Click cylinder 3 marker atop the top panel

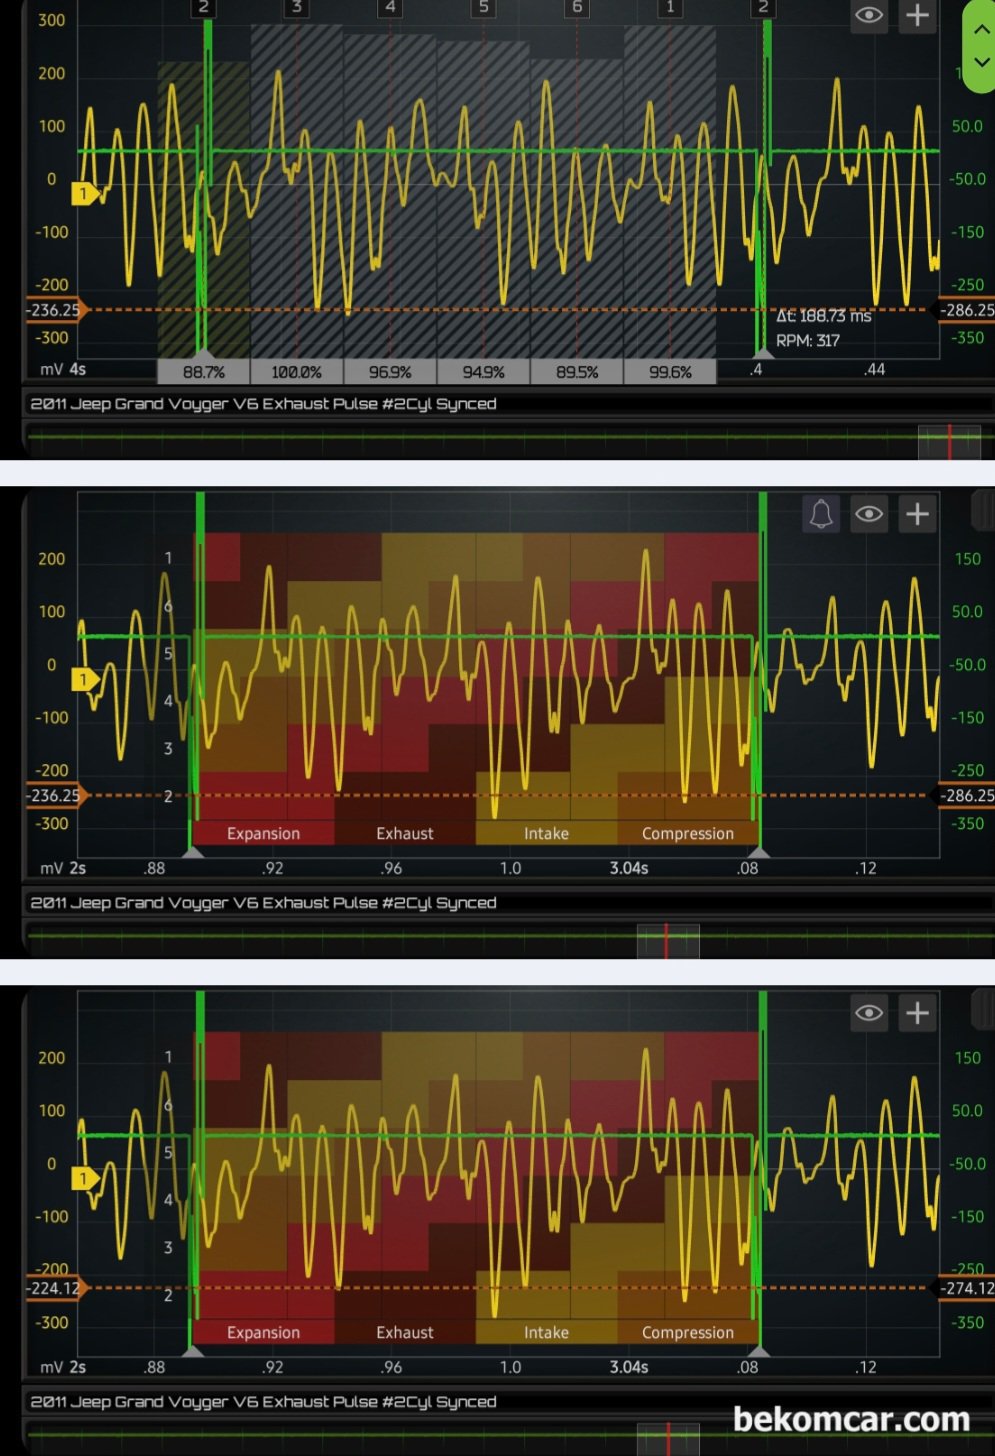tap(296, 8)
